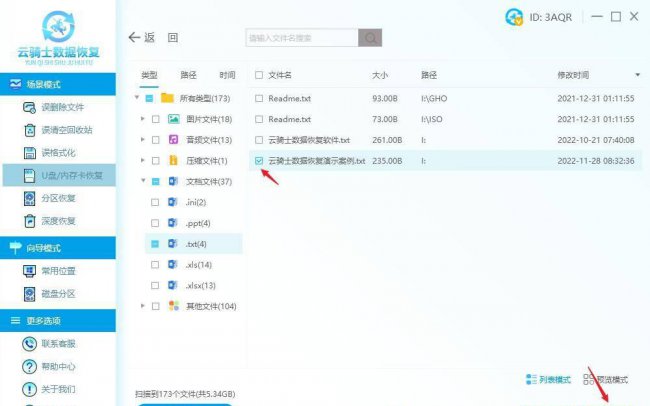
Task: Expand the 压缩文件(1) node
Action: [142, 160]
